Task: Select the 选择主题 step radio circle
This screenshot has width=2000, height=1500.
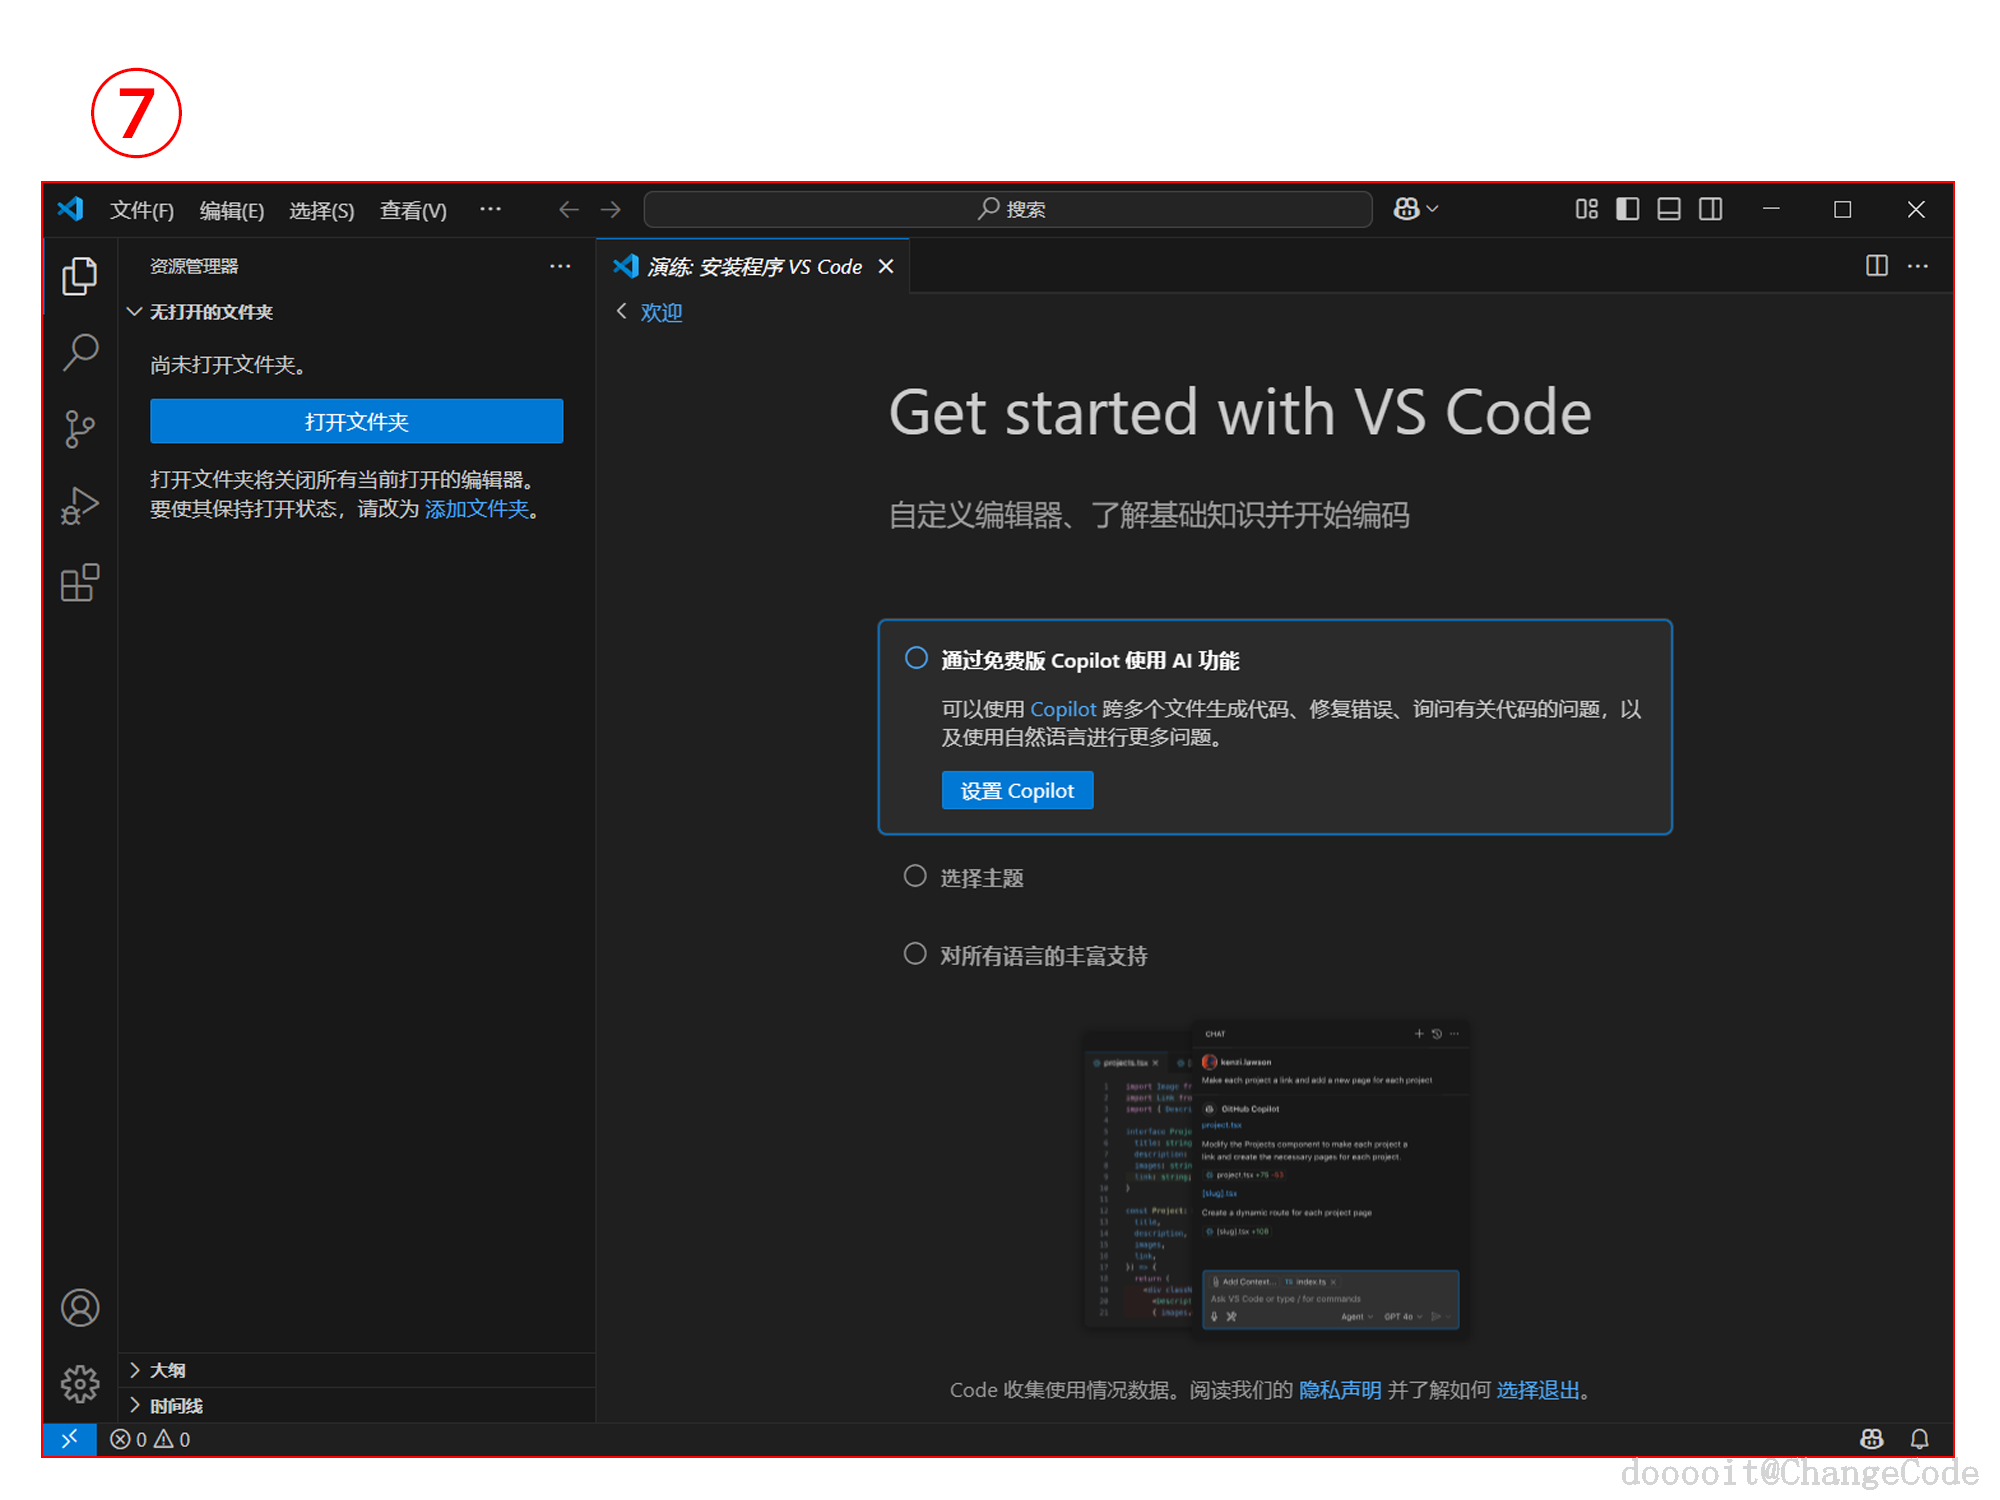Action: pyautogui.click(x=915, y=877)
